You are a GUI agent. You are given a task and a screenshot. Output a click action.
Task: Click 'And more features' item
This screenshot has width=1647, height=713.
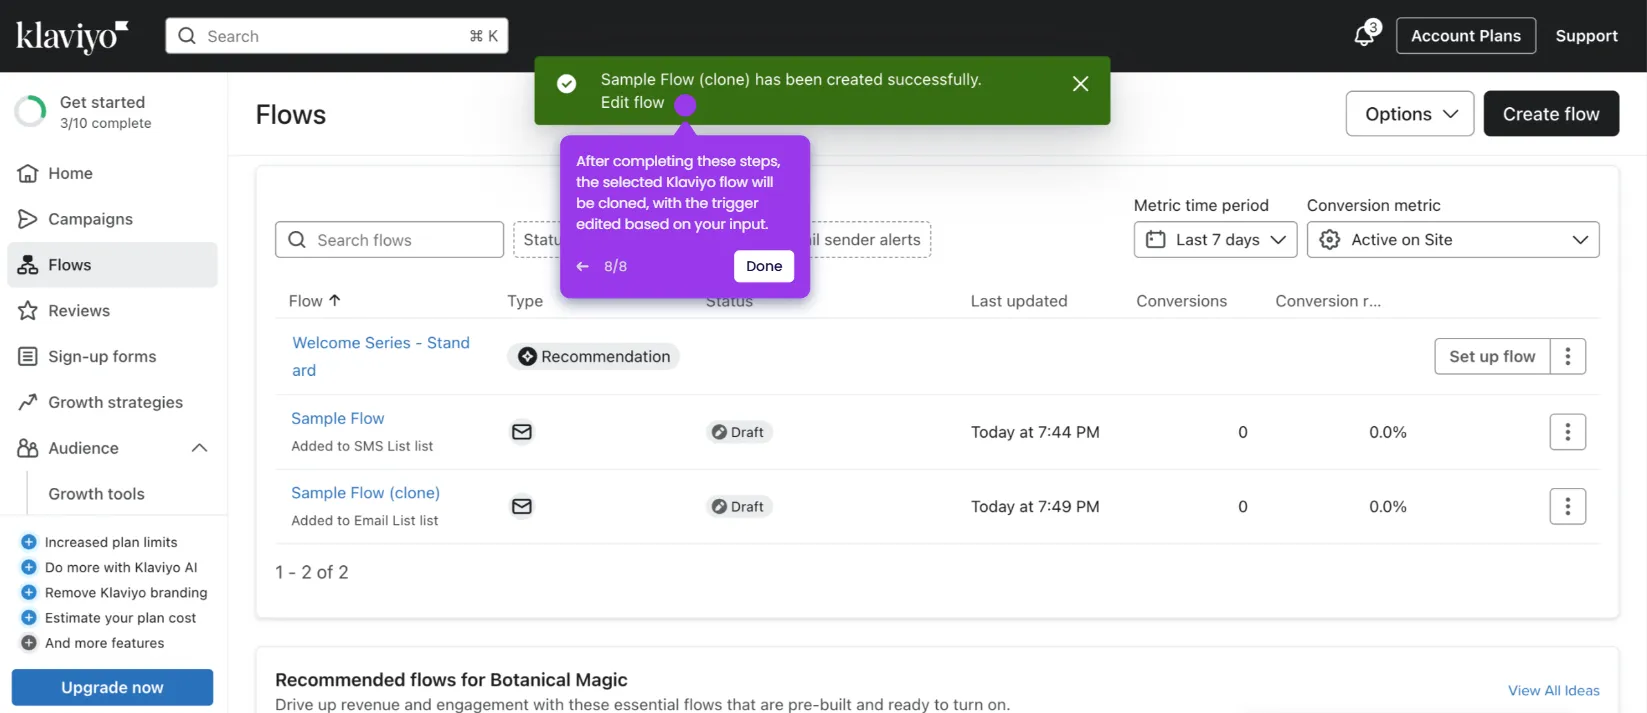point(104,643)
